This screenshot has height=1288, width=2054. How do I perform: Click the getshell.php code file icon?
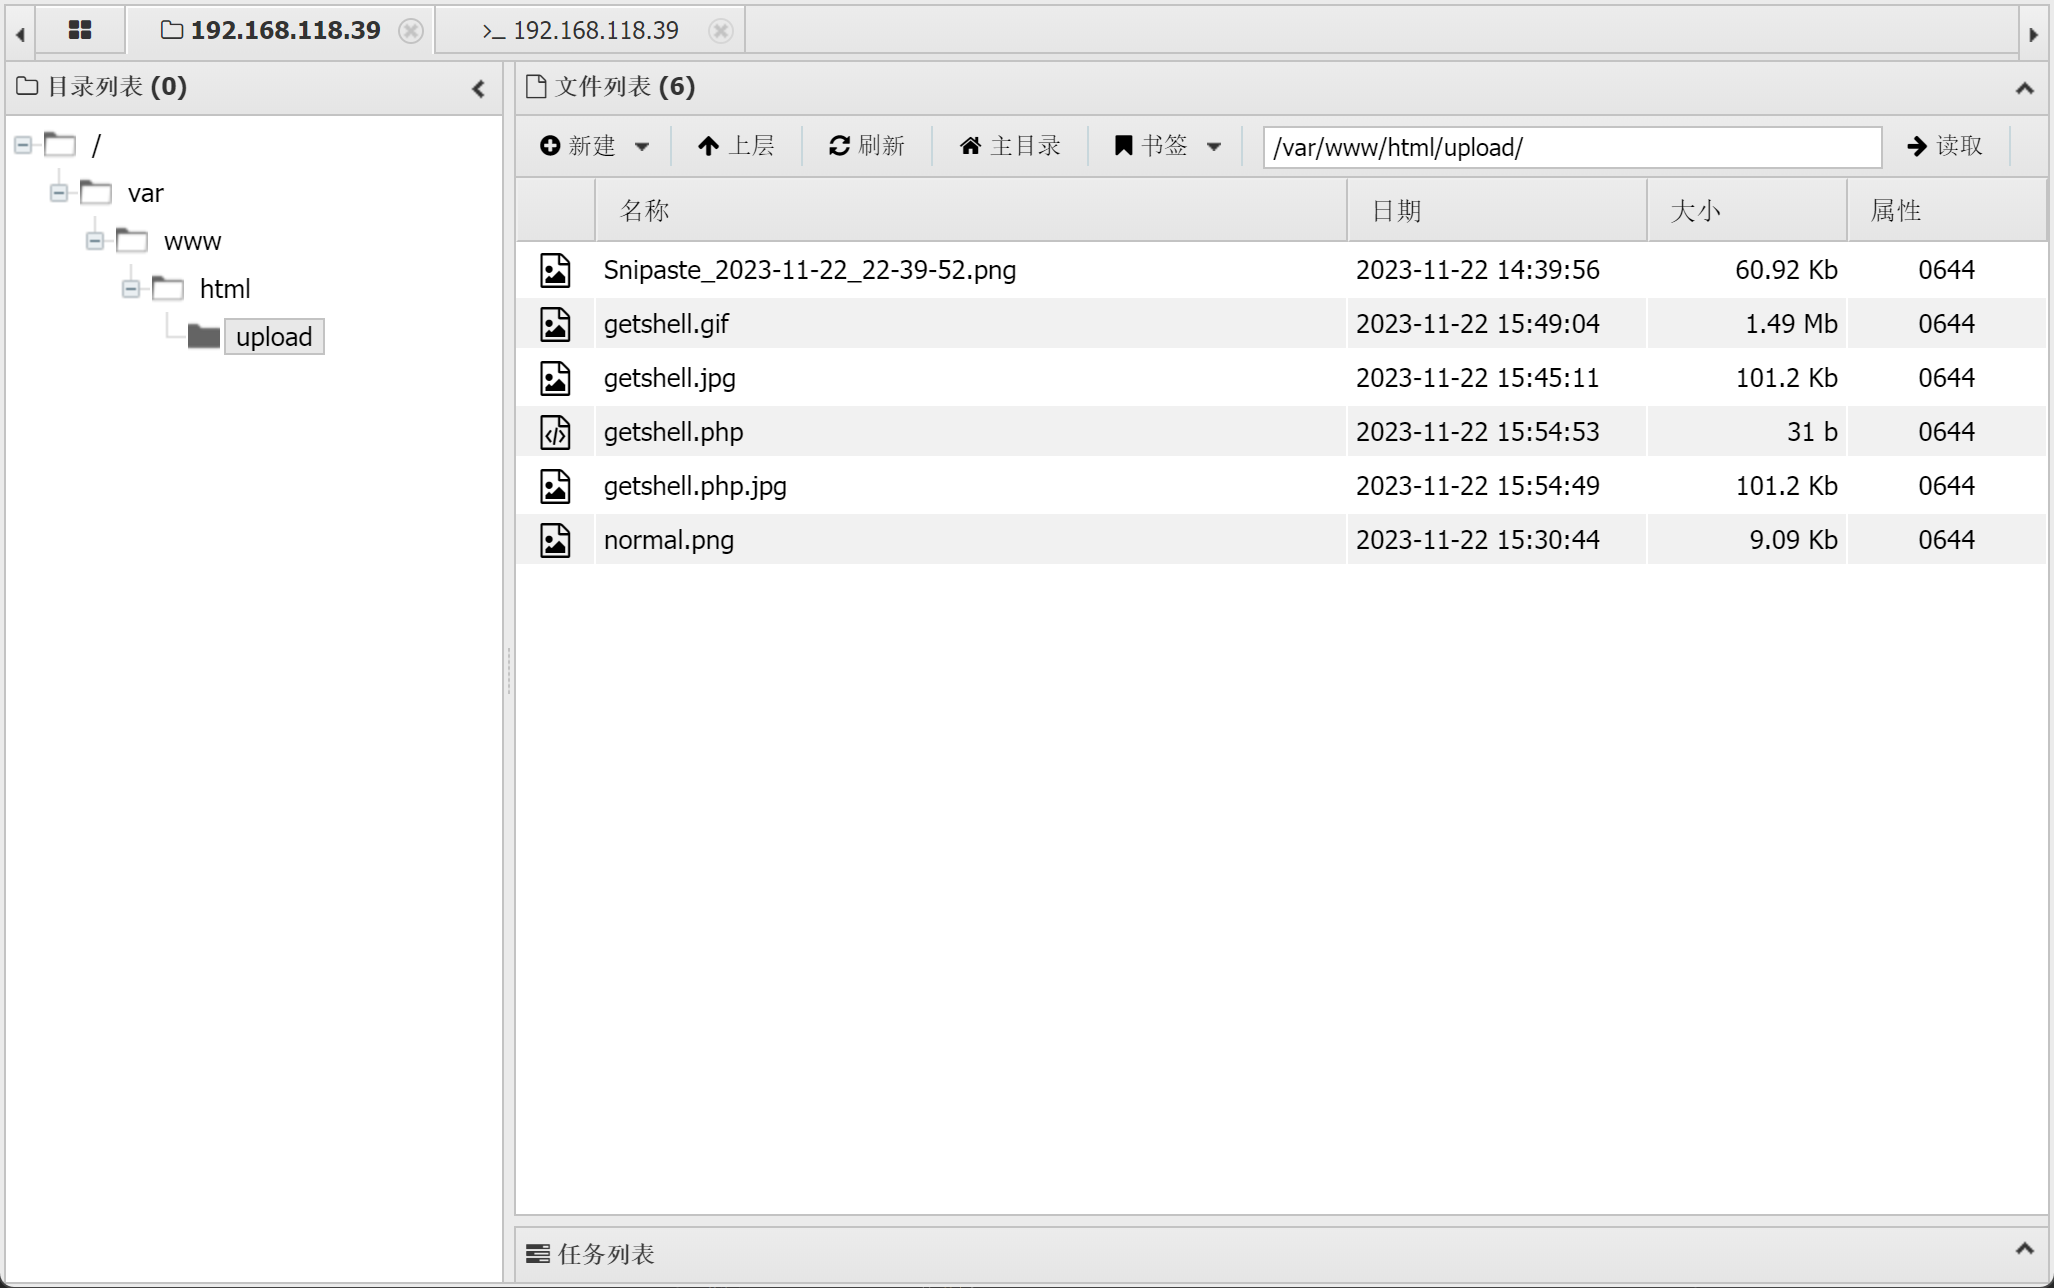555,432
